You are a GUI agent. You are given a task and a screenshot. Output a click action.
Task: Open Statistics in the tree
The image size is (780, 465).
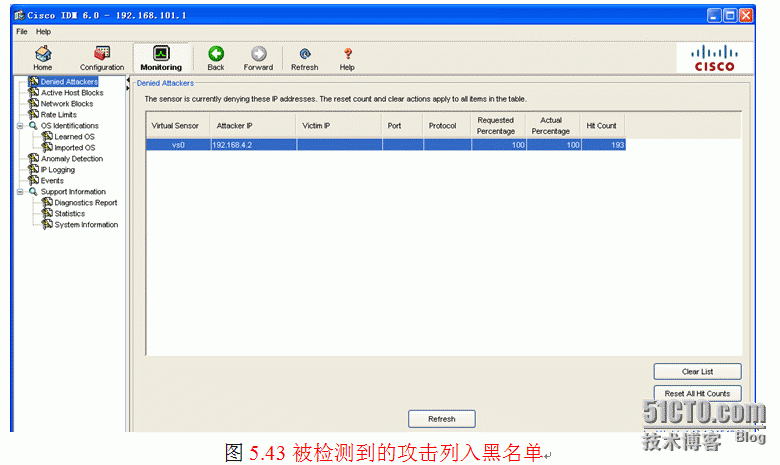pyautogui.click(x=70, y=213)
